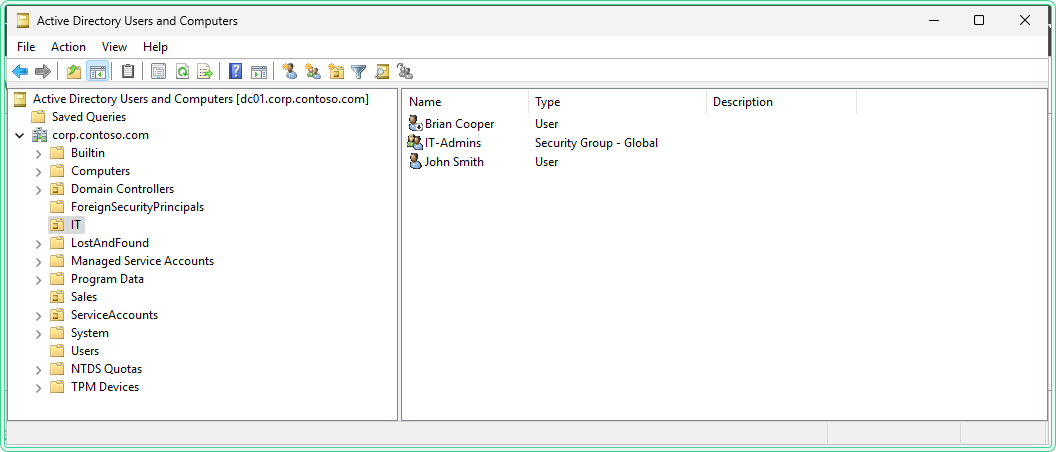This screenshot has height=452, width=1056.
Task: Create new user with toolbar icon
Action: (290, 71)
